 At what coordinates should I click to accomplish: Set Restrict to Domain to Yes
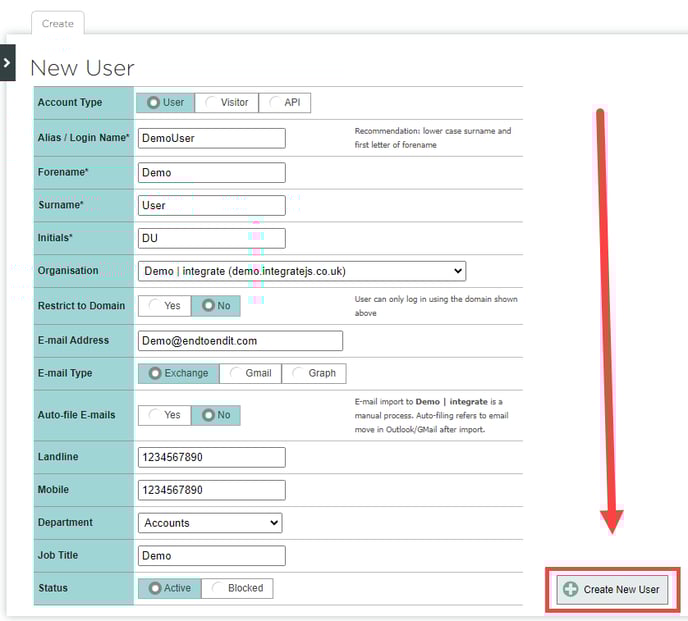164,306
